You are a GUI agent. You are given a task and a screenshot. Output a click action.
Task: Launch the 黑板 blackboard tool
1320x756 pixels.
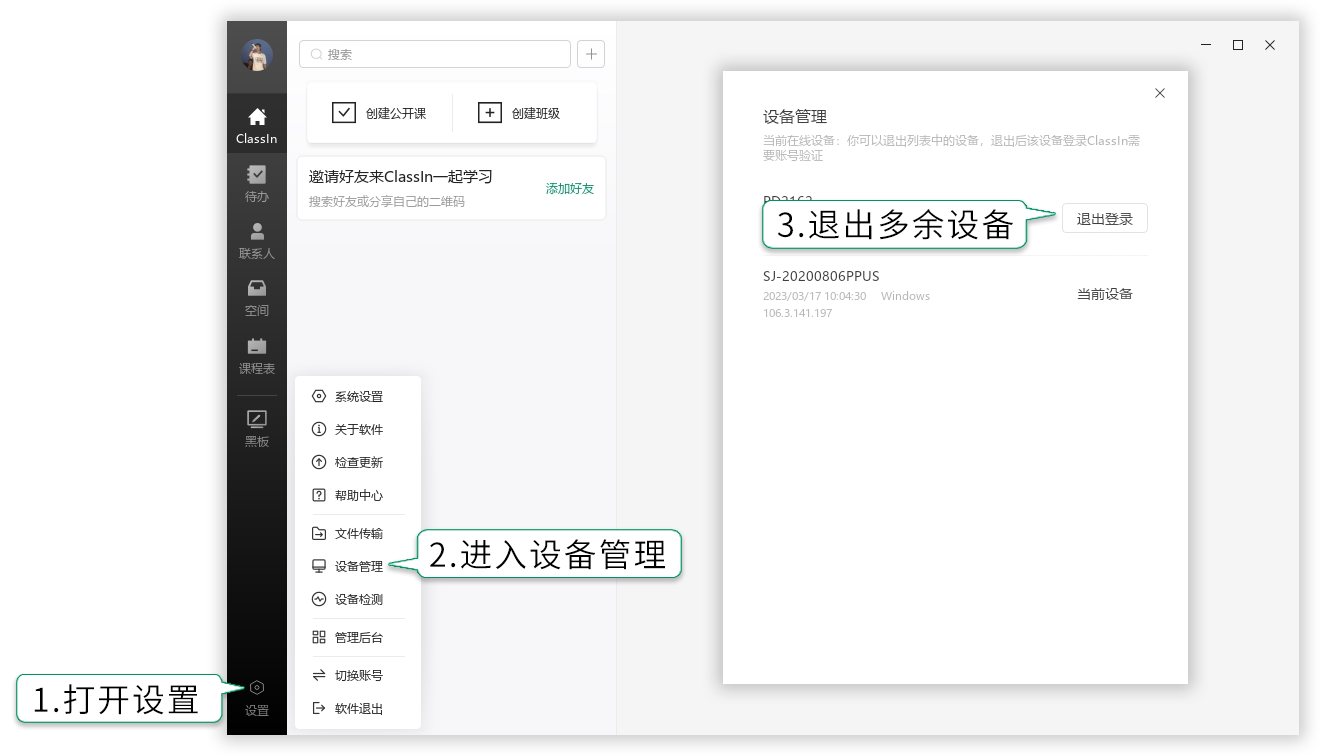(x=257, y=428)
